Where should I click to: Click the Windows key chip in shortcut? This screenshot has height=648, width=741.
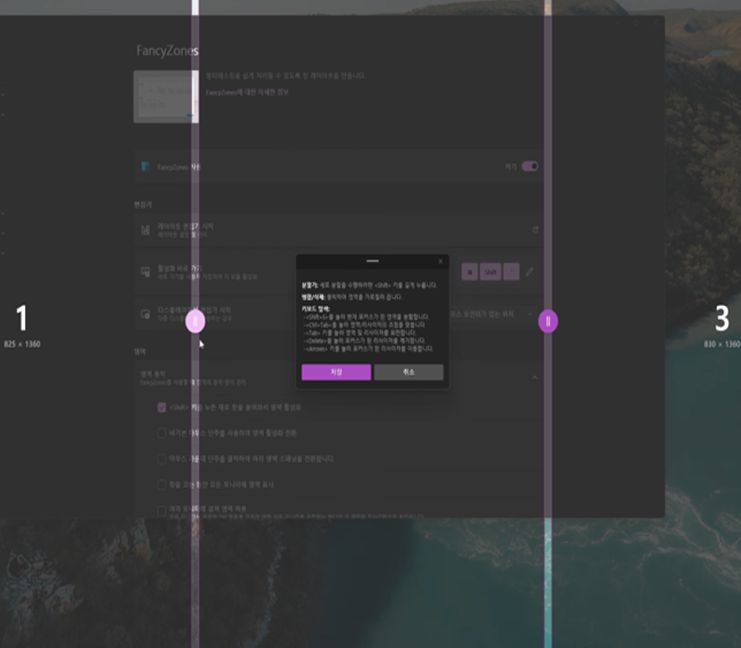pos(469,272)
